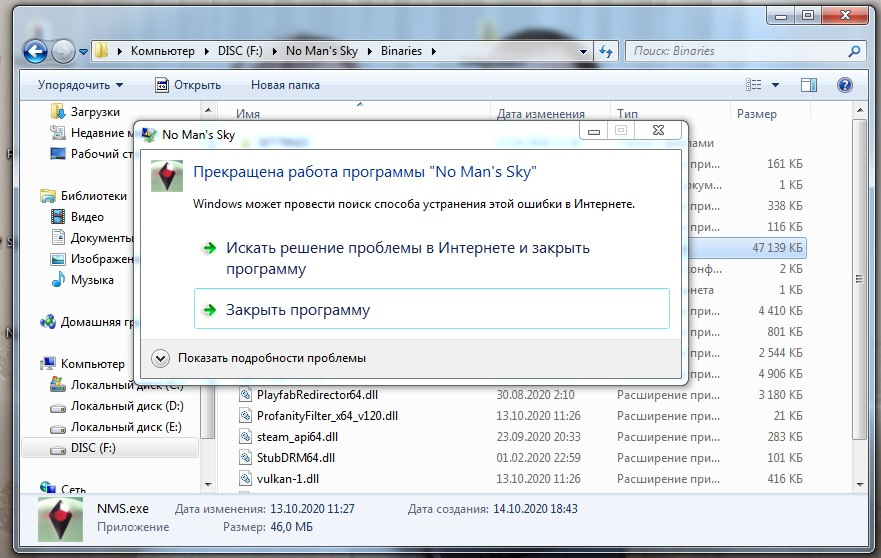Open Загрузки in the navigation pane
The image size is (881, 558).
[x=95, y=112]
